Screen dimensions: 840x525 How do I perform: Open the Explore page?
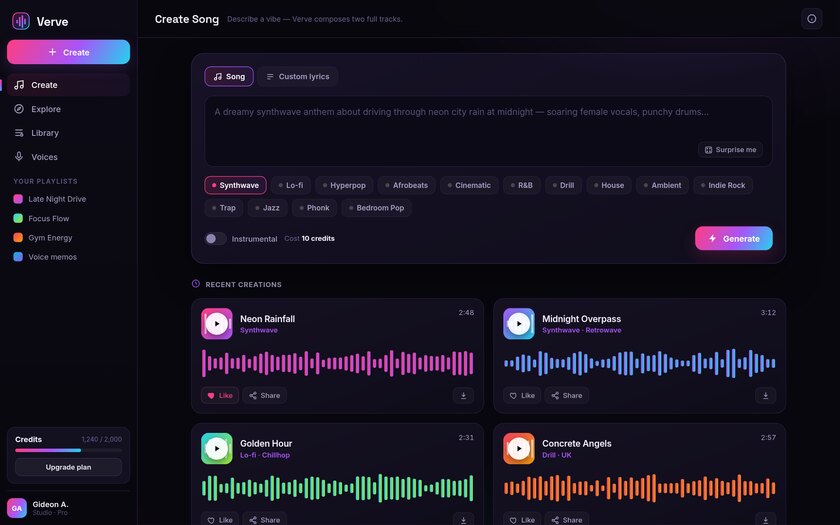[x=68, y=109]
